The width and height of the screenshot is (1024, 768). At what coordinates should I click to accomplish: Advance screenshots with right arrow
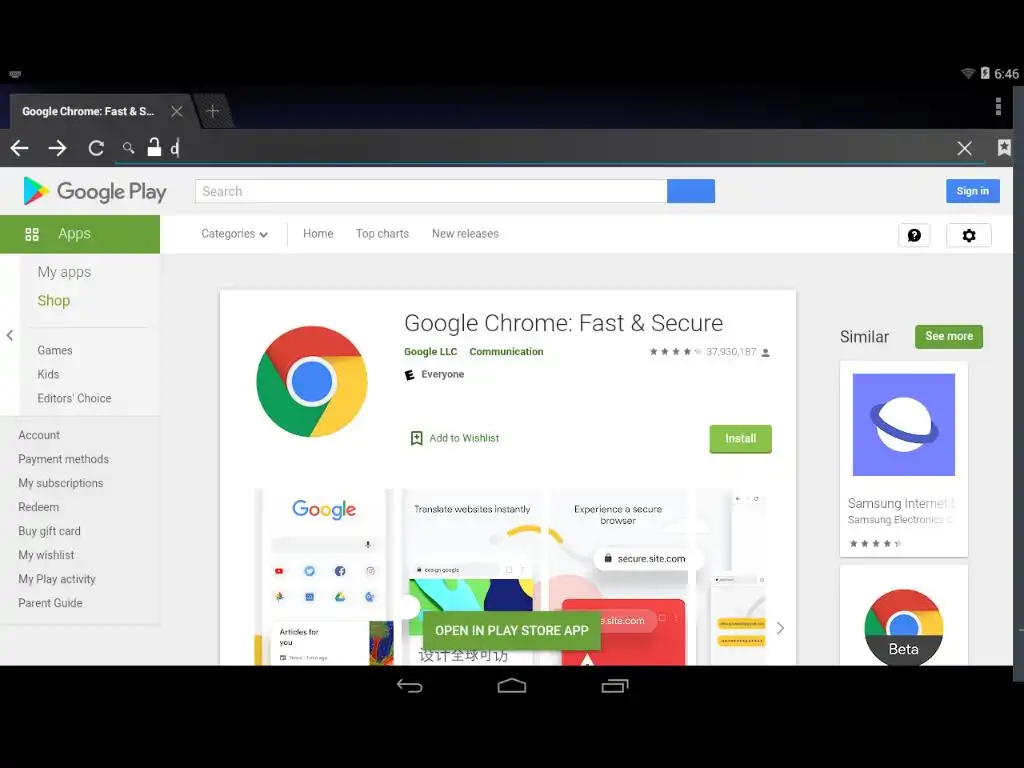(780, 628)
